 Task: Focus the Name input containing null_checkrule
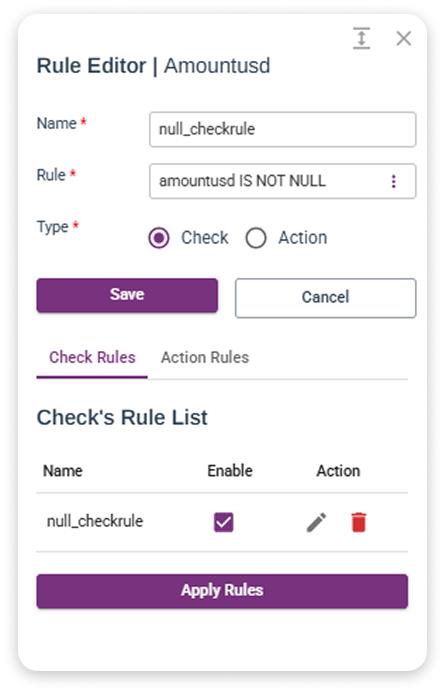[282, 129]
